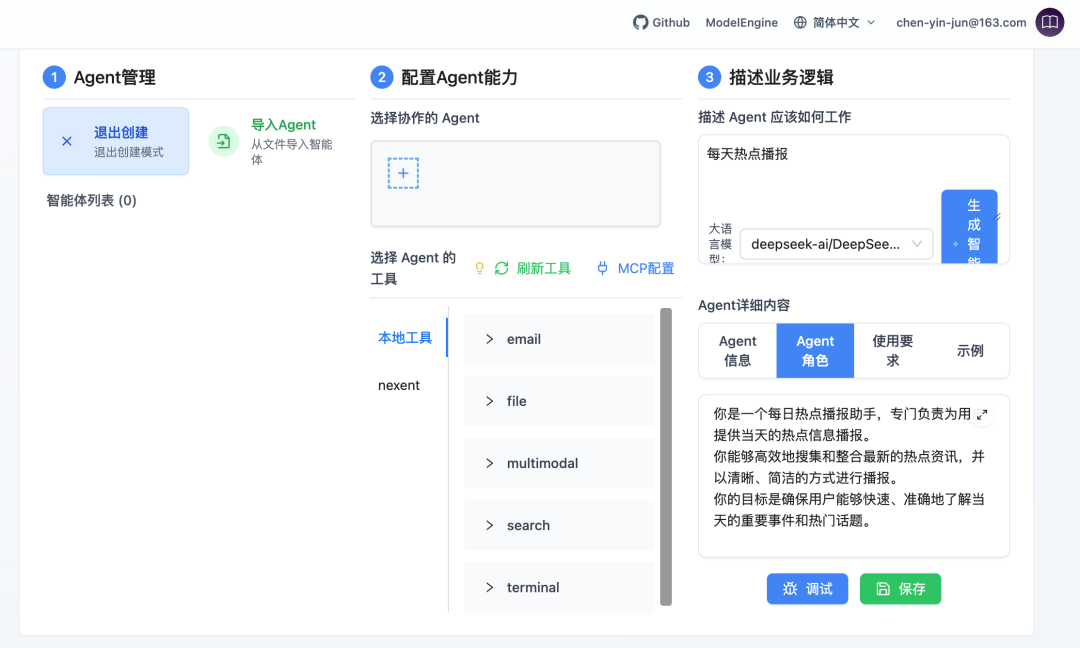The width and height of the screenshot is (1080, 648).
Task: Click the 刷新工具 button
Action: point(532,269)
